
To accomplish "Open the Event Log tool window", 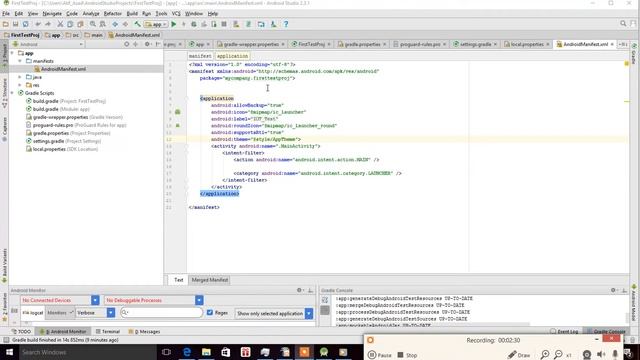I will (x=564, y=331).
